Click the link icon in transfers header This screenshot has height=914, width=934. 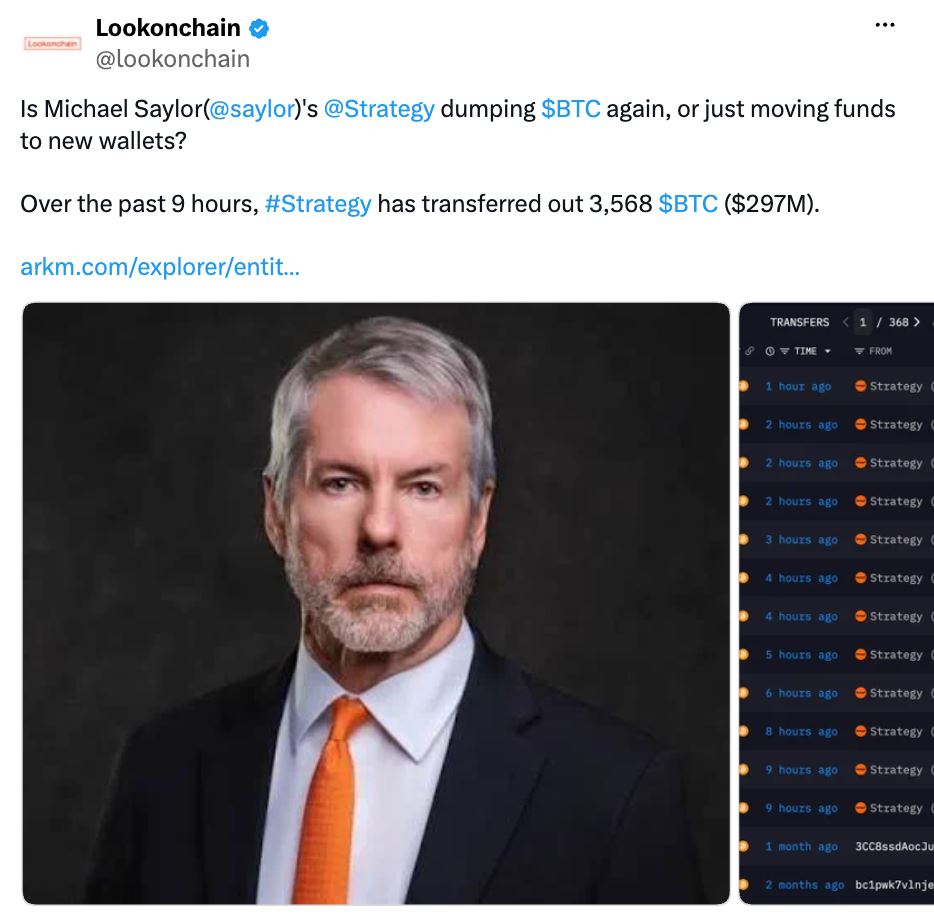coord(750,351)
